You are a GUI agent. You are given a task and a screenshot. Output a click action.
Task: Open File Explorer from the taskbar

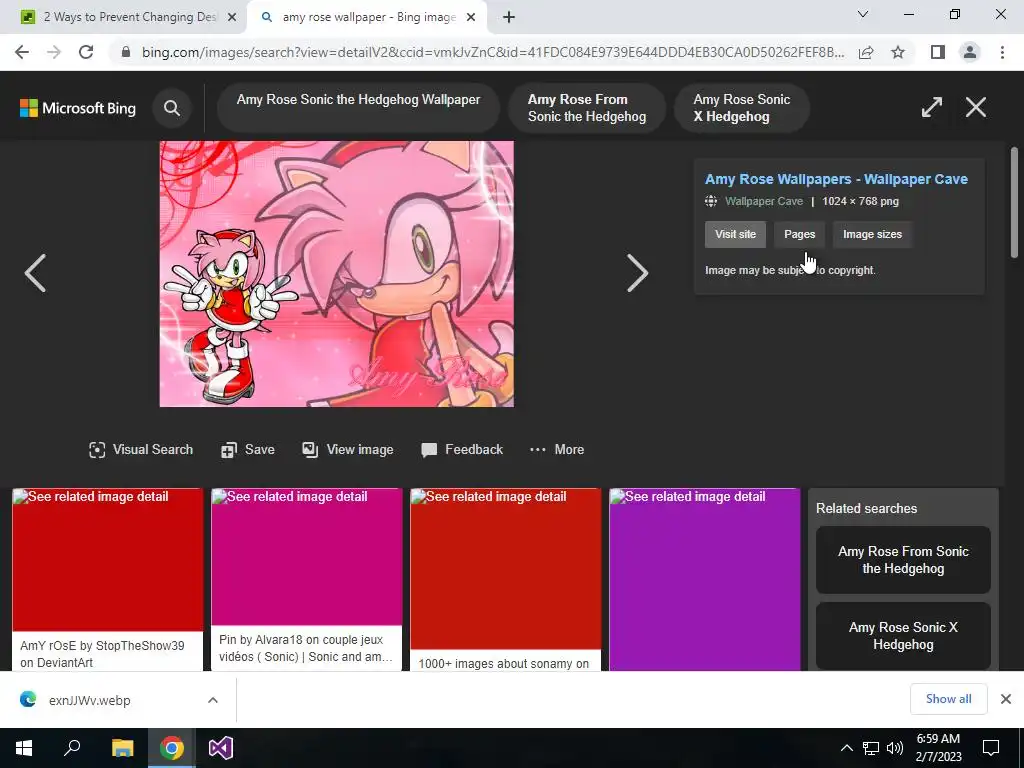point(122,748)
